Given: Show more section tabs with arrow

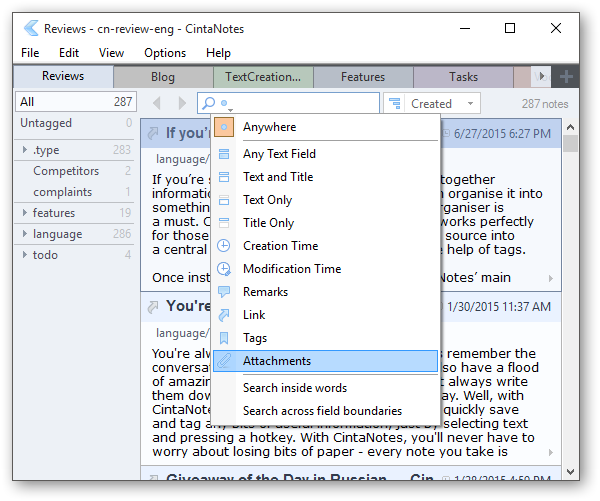Looking at the screenshot, I should [541, 77].
